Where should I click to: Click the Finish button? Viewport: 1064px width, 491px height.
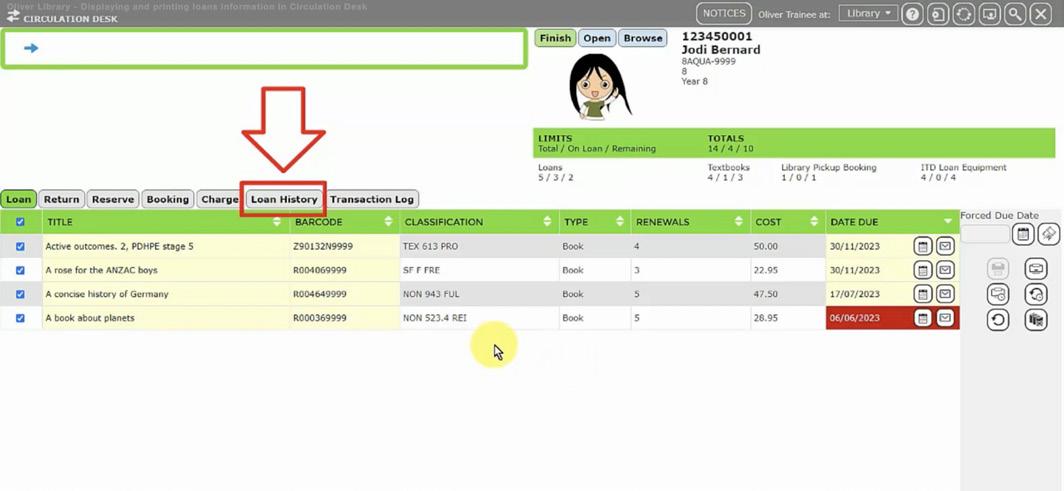pyautogui.click(x=555, y=38)
